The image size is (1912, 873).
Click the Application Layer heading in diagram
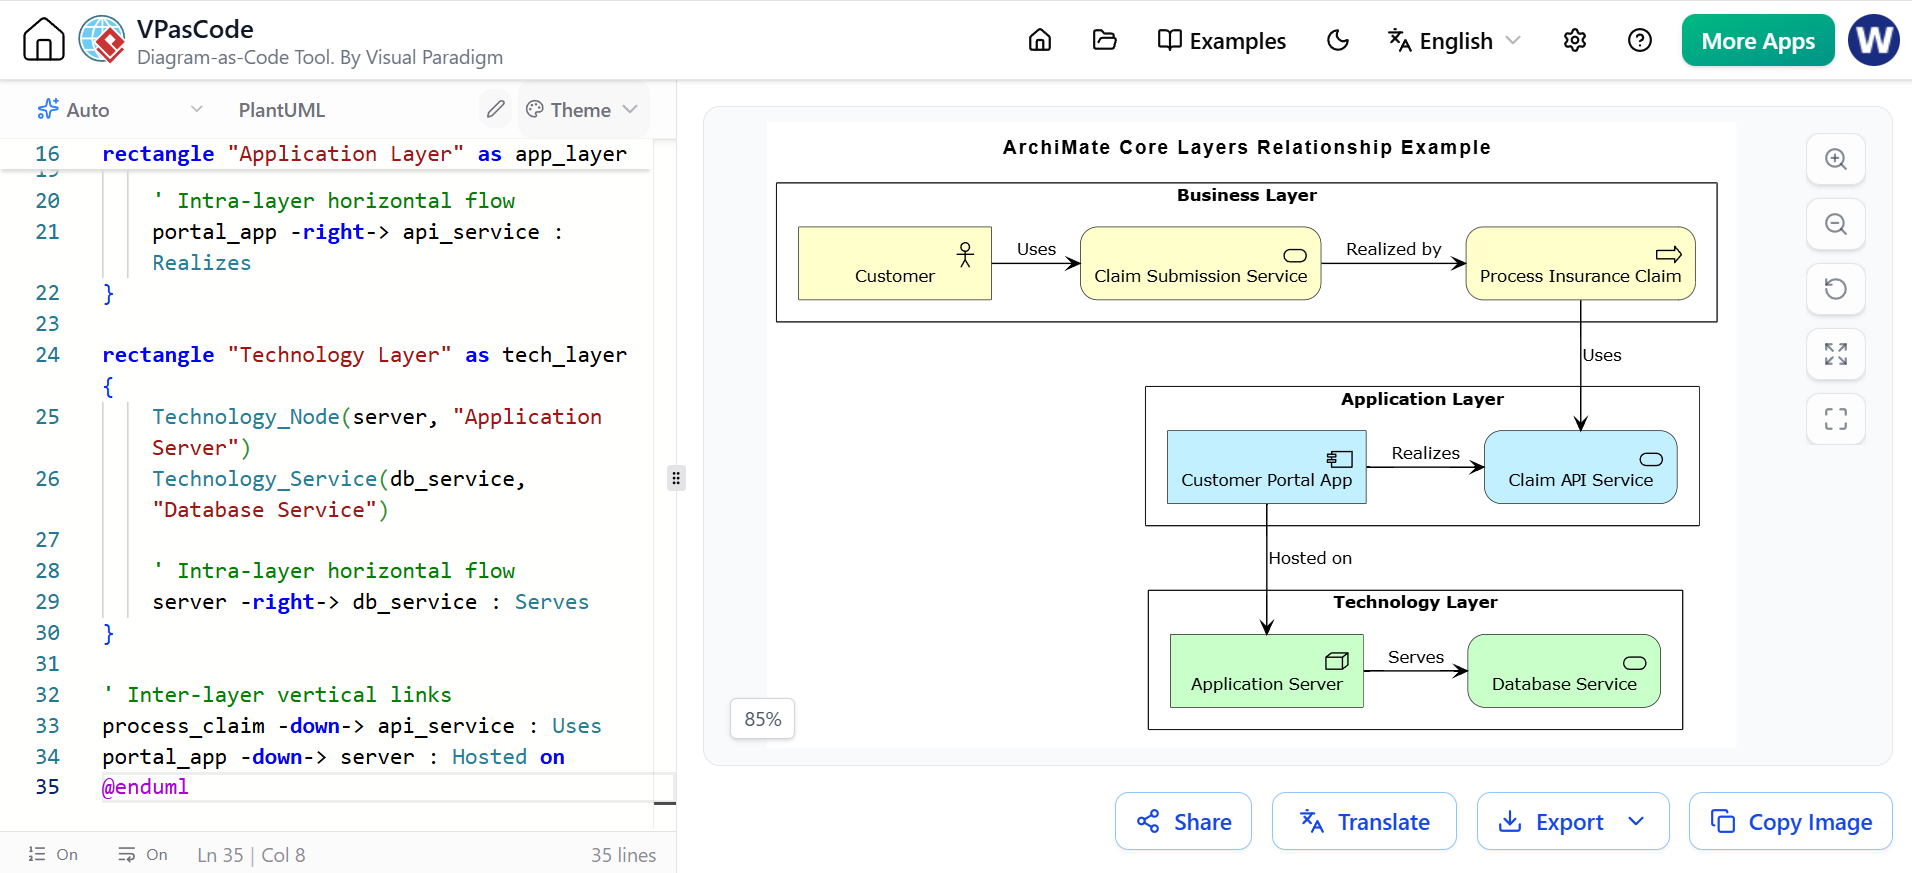click(x=1422, y=399)
